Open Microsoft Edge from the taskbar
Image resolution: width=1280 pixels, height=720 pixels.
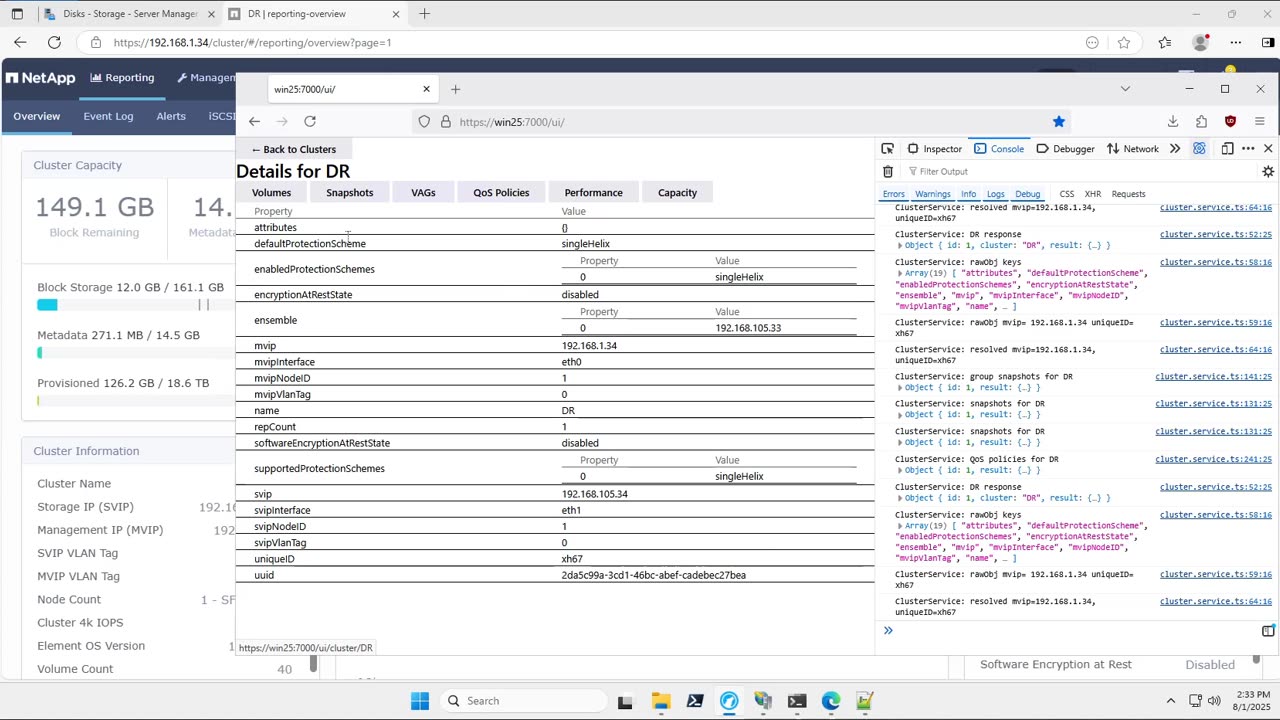coord(831,701)
